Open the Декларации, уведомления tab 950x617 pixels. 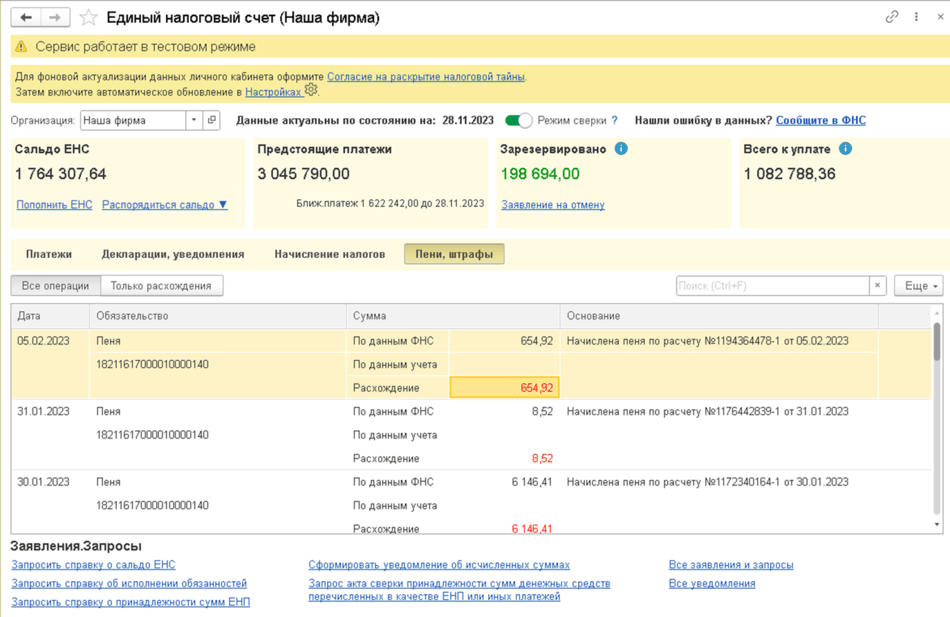point(173,254)
